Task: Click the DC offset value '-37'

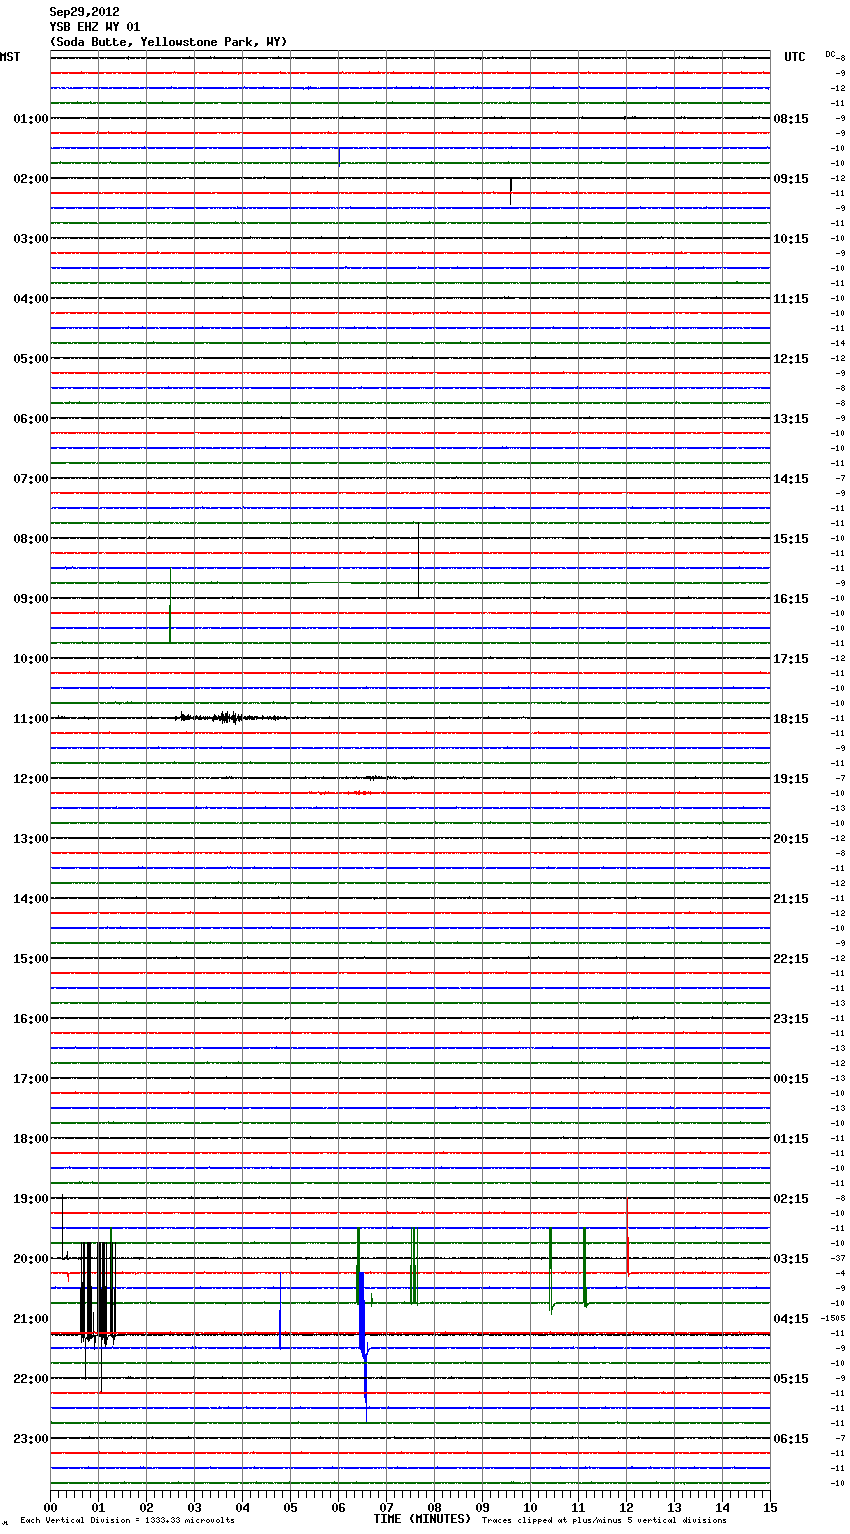Action: (x=838, y=1258)
